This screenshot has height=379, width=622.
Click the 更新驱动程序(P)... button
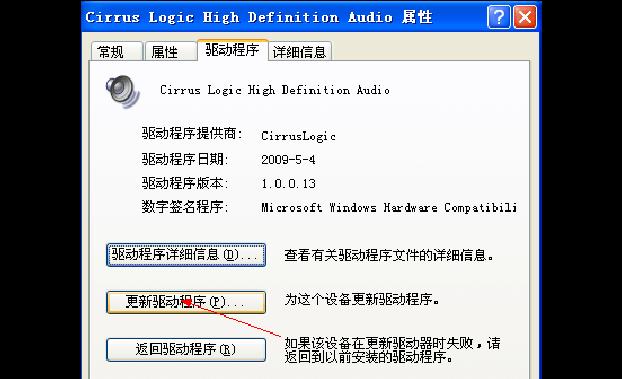coord(186,302)
